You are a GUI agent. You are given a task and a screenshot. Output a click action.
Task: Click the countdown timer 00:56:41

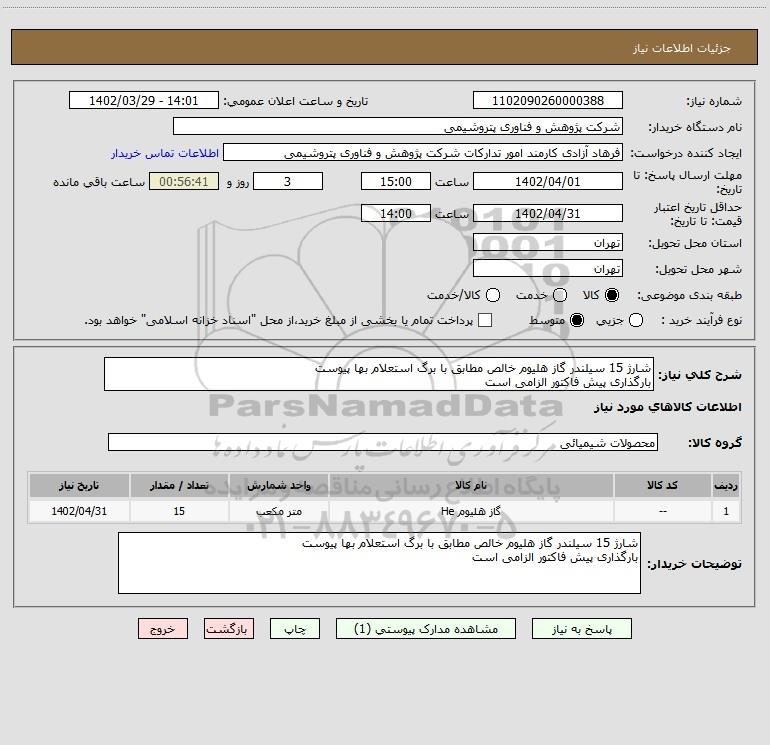click(x=184, y=181)
